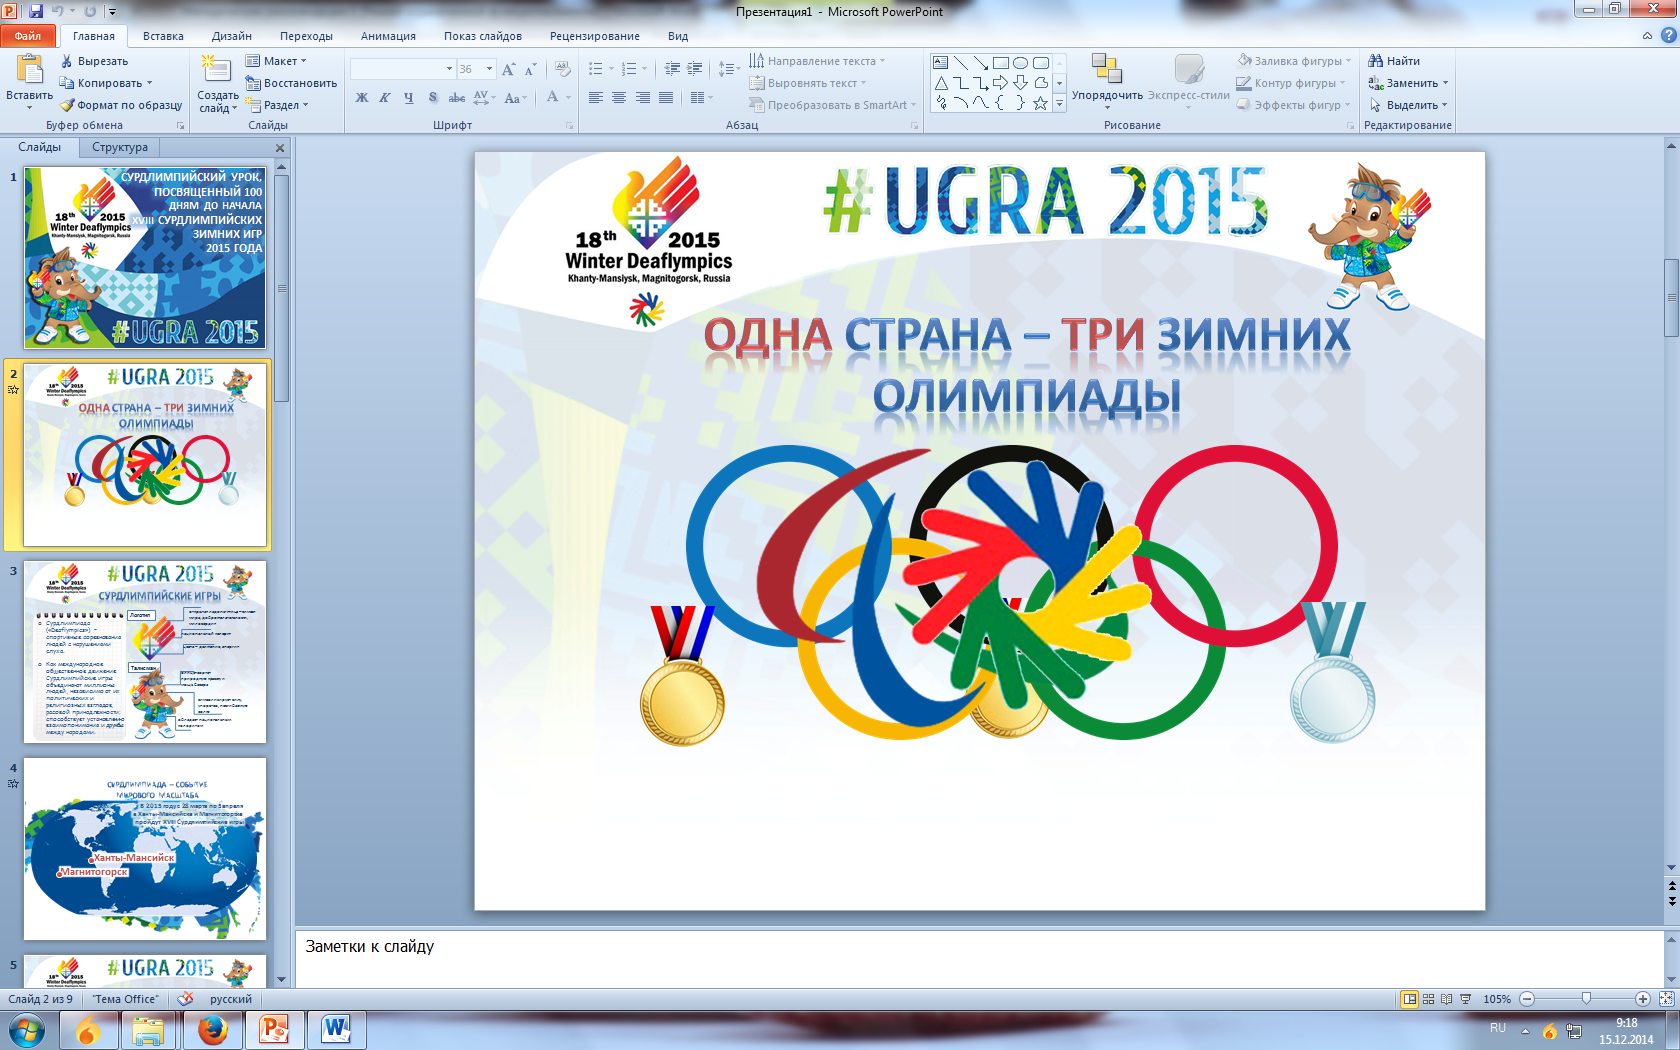Click the Paste (Вставить) clipboard icon
The image size is (1680, 1050).
(29, 69)
